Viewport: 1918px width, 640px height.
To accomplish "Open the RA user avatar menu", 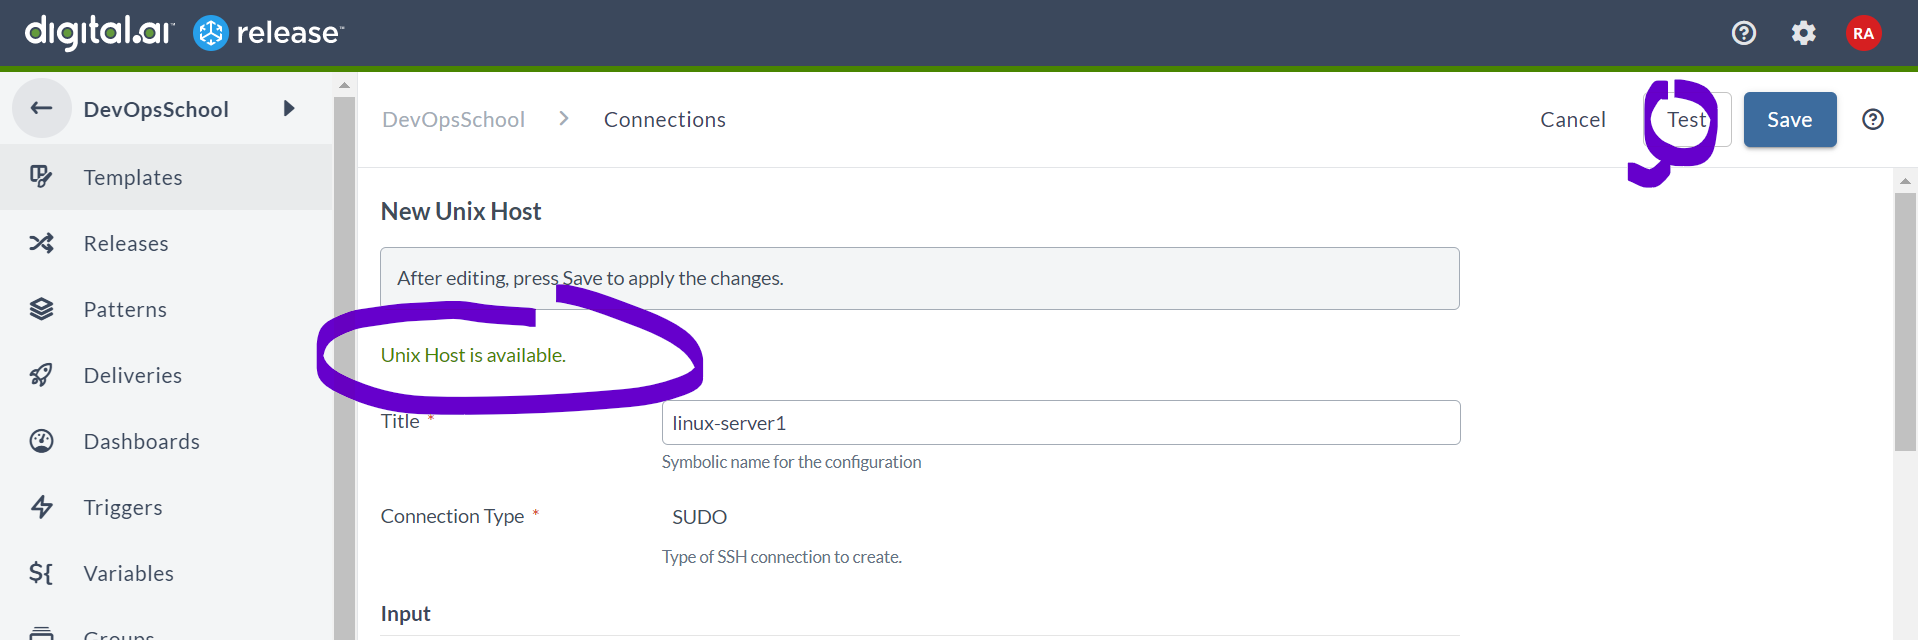I will click(x=1863, y=33).
